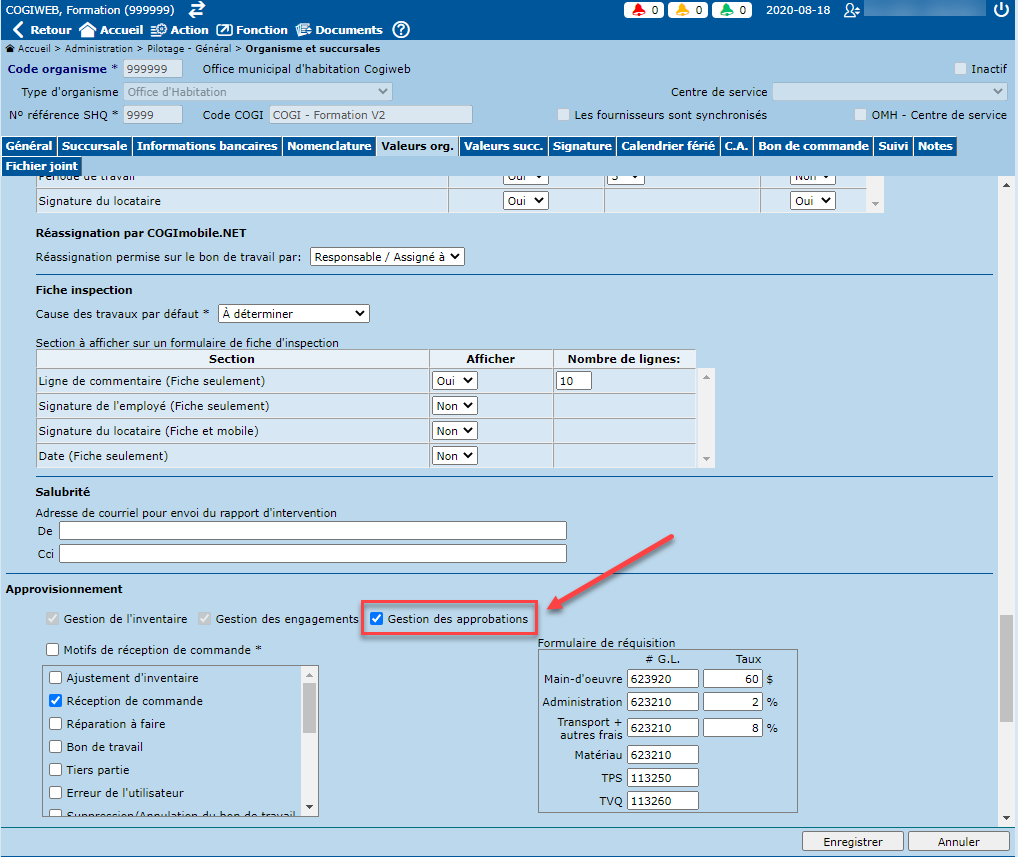Open the Calendrier férié tab

pyautogui.click(x=667, y=146)
